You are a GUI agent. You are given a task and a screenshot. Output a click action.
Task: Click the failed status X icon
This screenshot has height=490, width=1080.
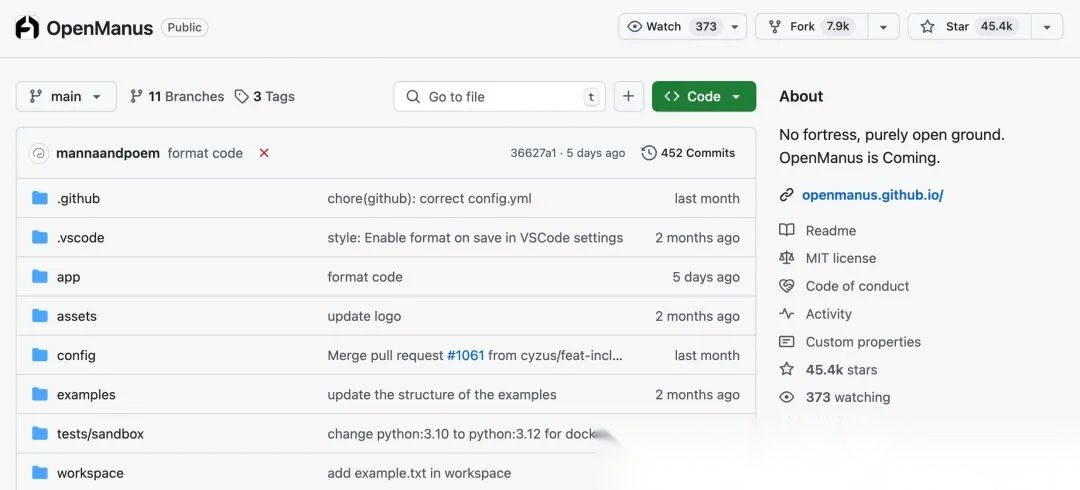[x=264, y=153]
